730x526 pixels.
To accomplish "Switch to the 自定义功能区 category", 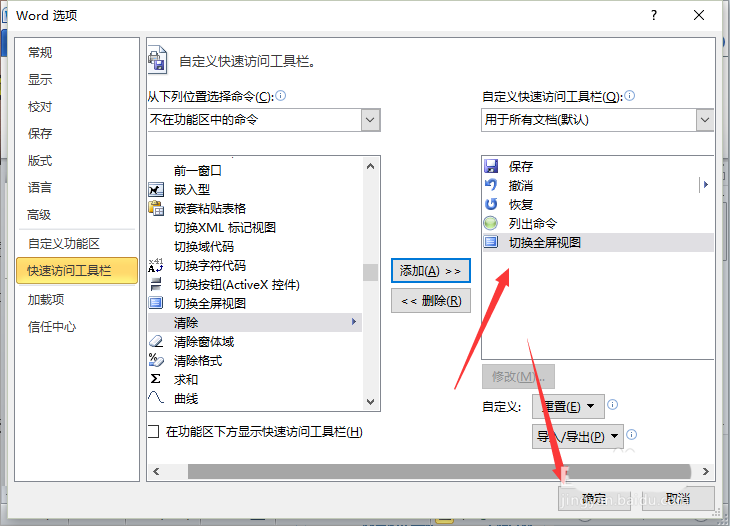I will (64, 243).
